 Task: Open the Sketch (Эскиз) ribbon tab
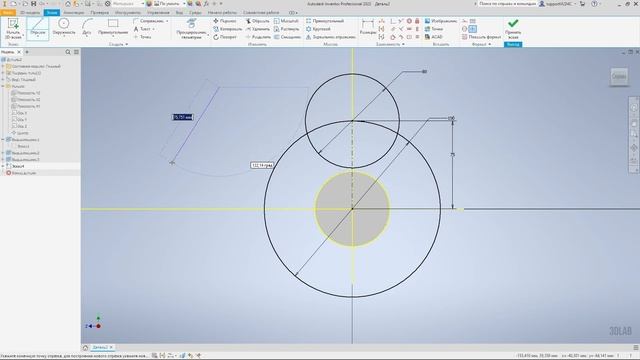tap(51, 13)
